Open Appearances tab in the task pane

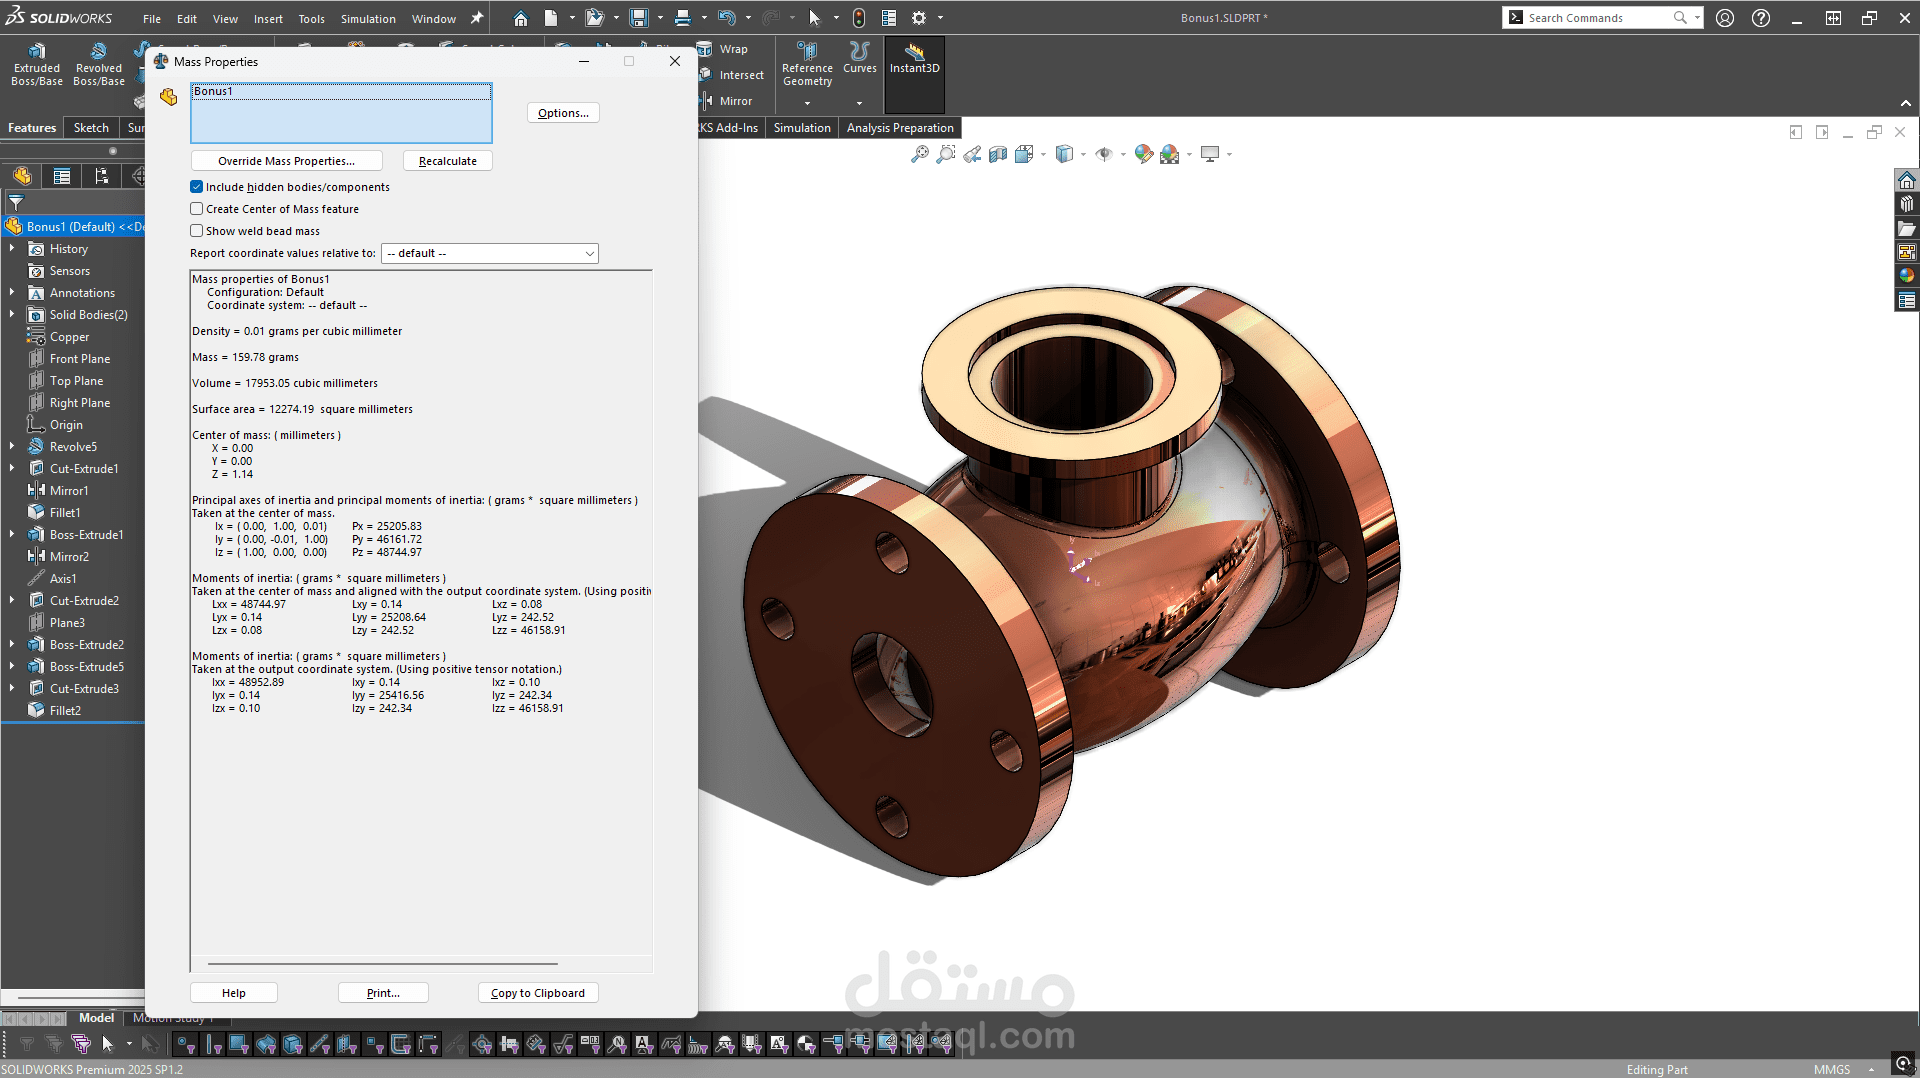[x=1907, y=276]
